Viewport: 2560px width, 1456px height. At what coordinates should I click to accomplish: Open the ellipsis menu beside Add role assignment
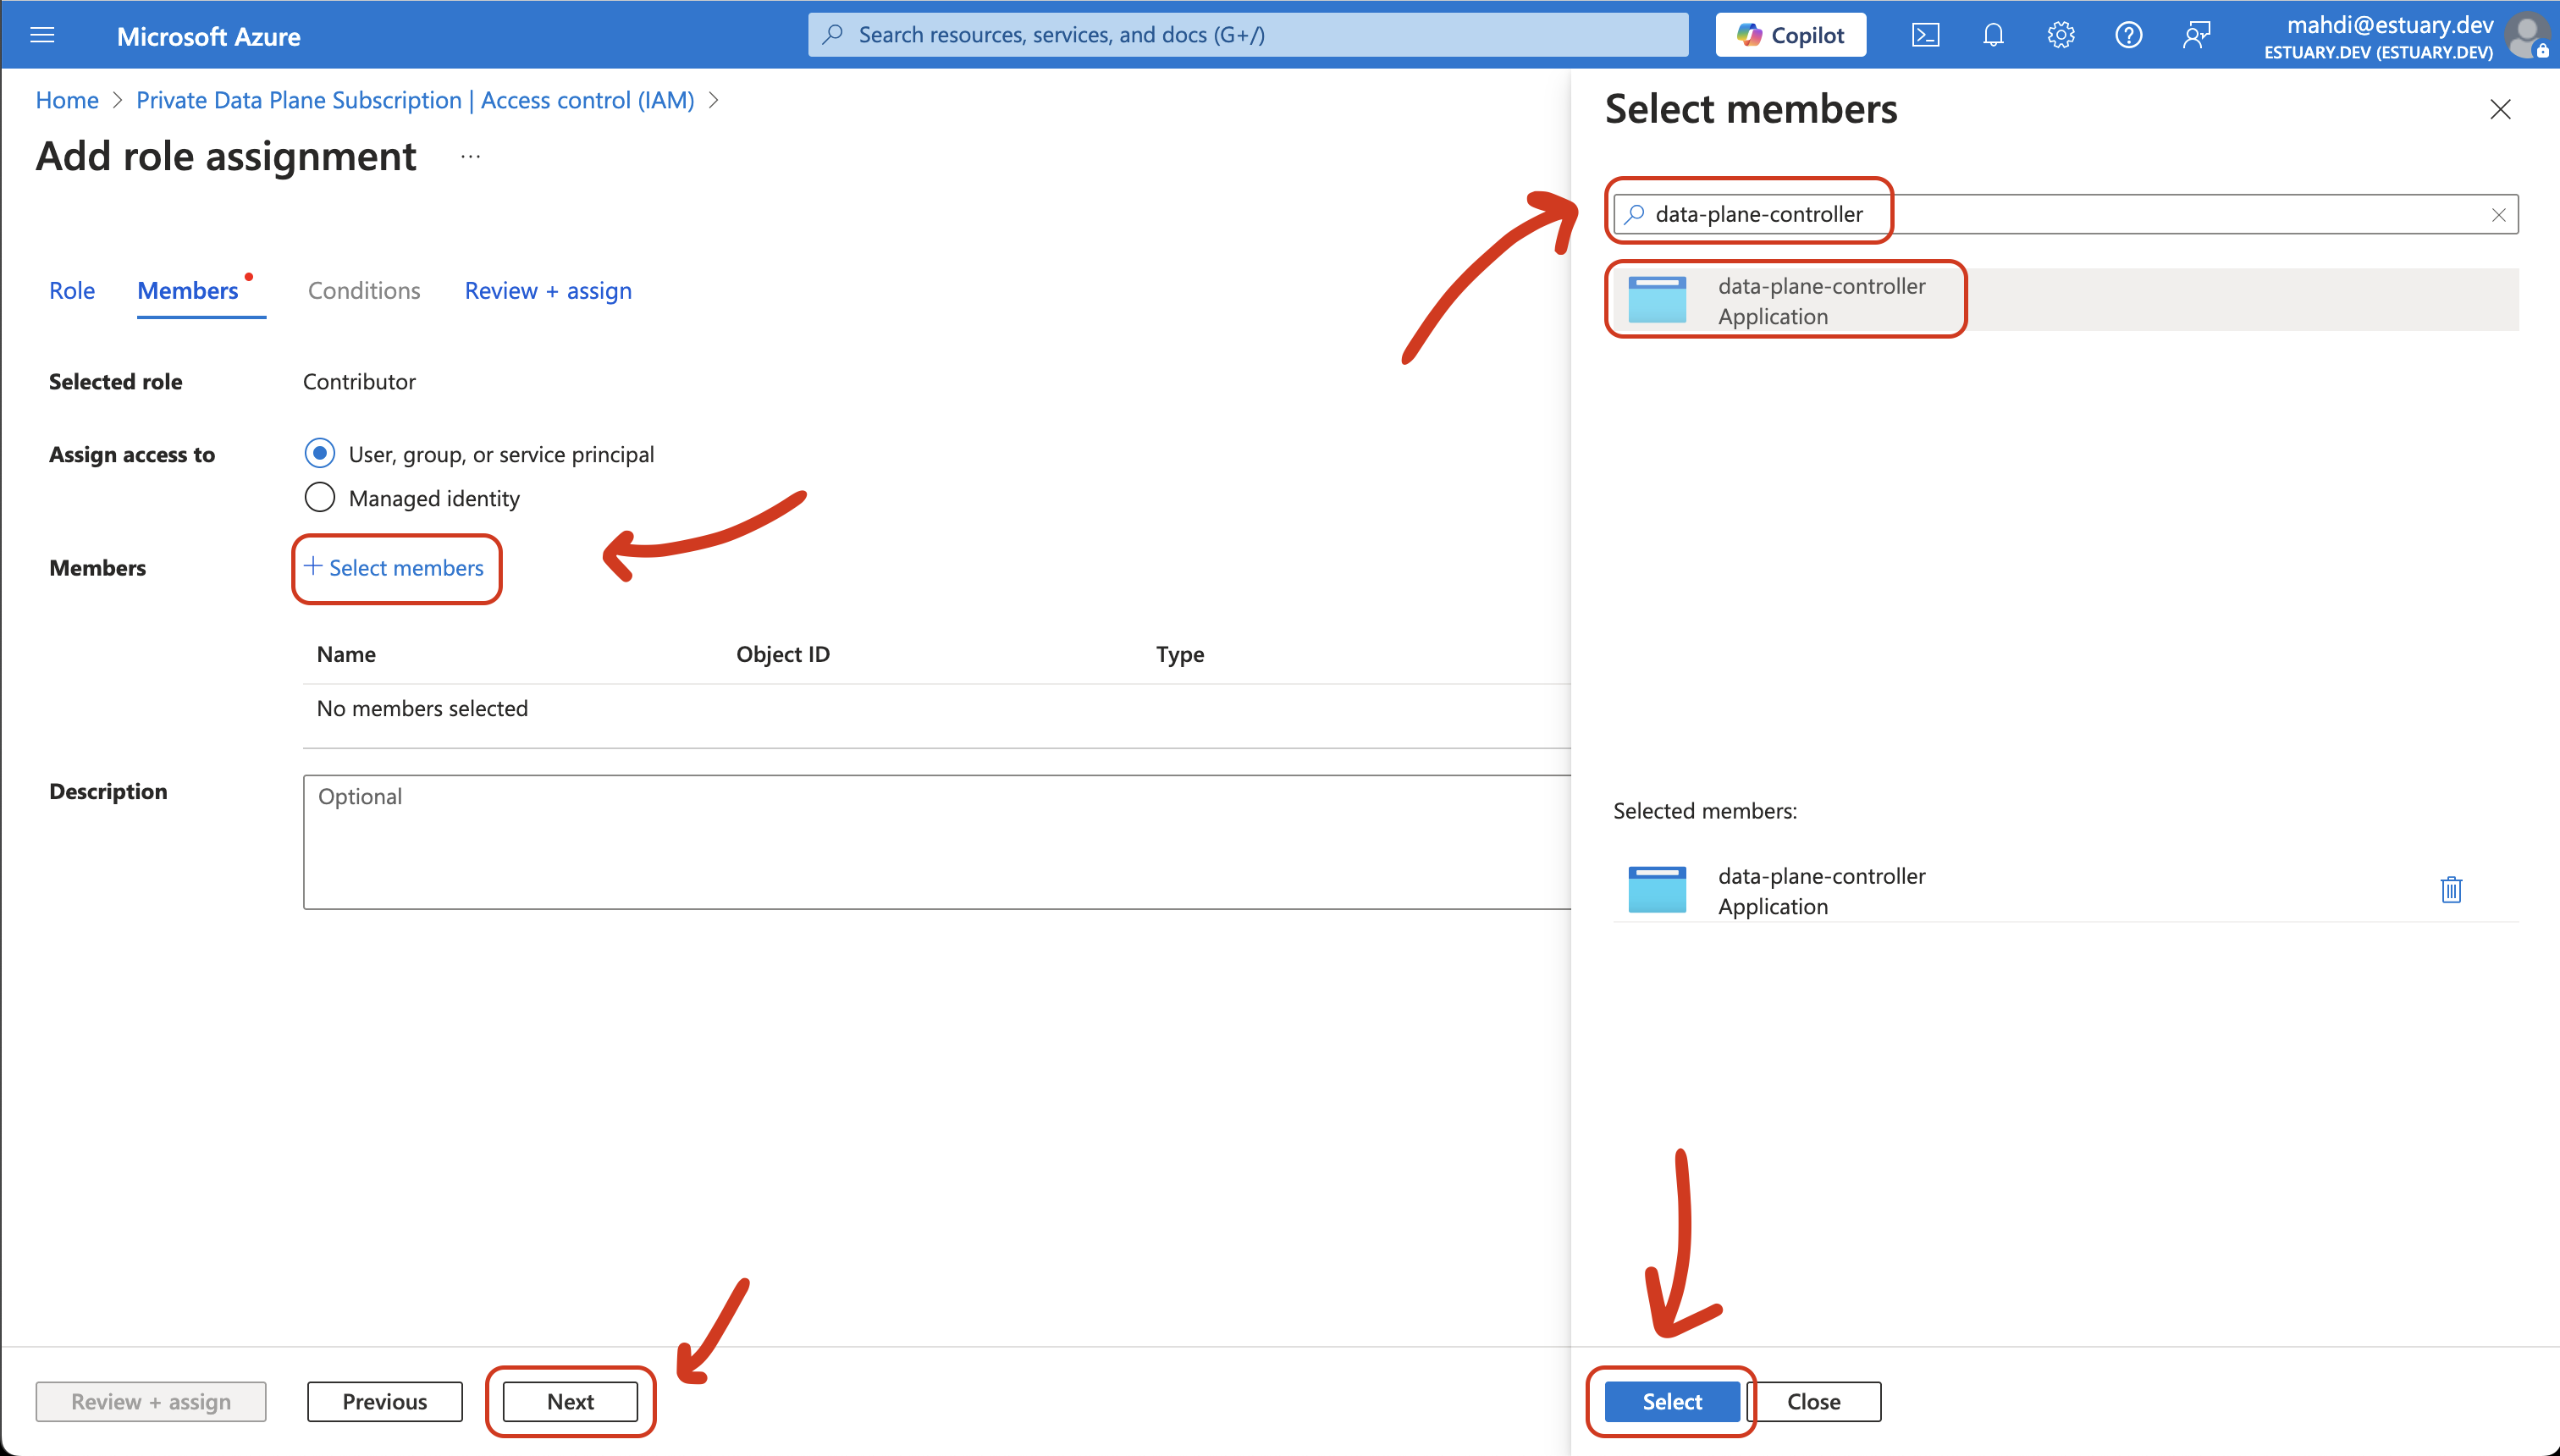[469, 157]
